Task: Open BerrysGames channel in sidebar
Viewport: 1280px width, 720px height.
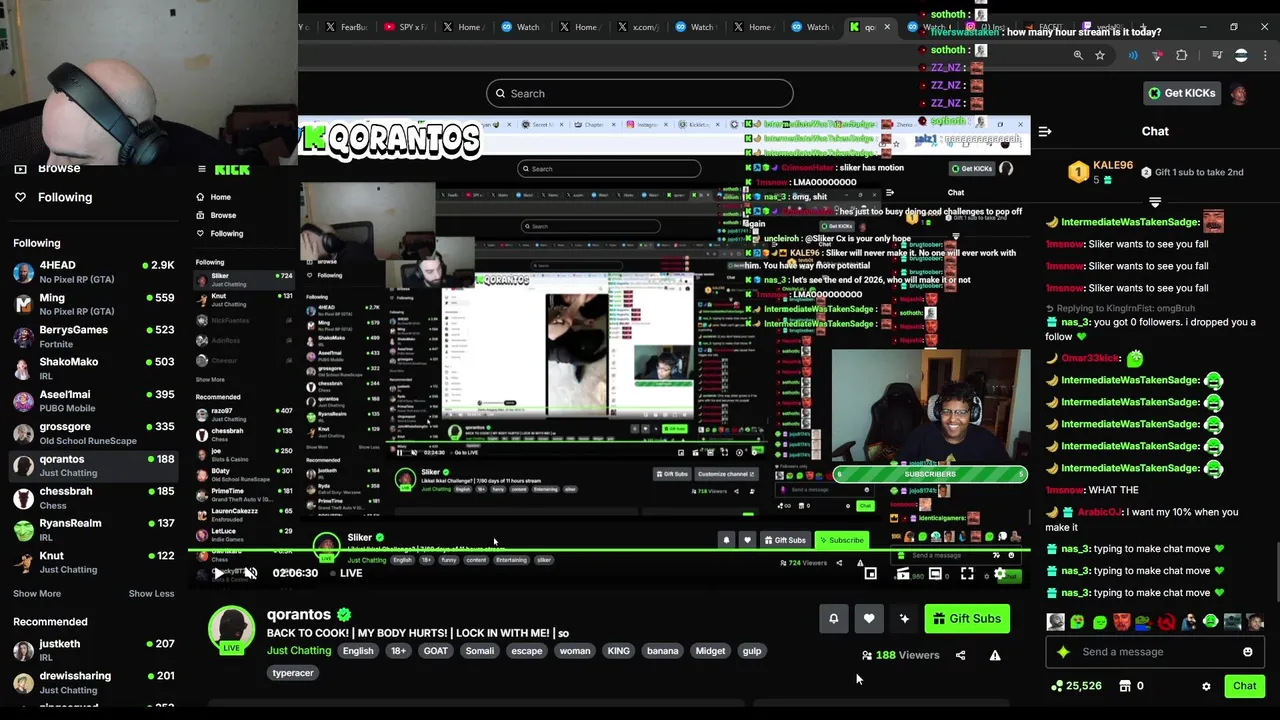Action: click(x=94, y=336)
